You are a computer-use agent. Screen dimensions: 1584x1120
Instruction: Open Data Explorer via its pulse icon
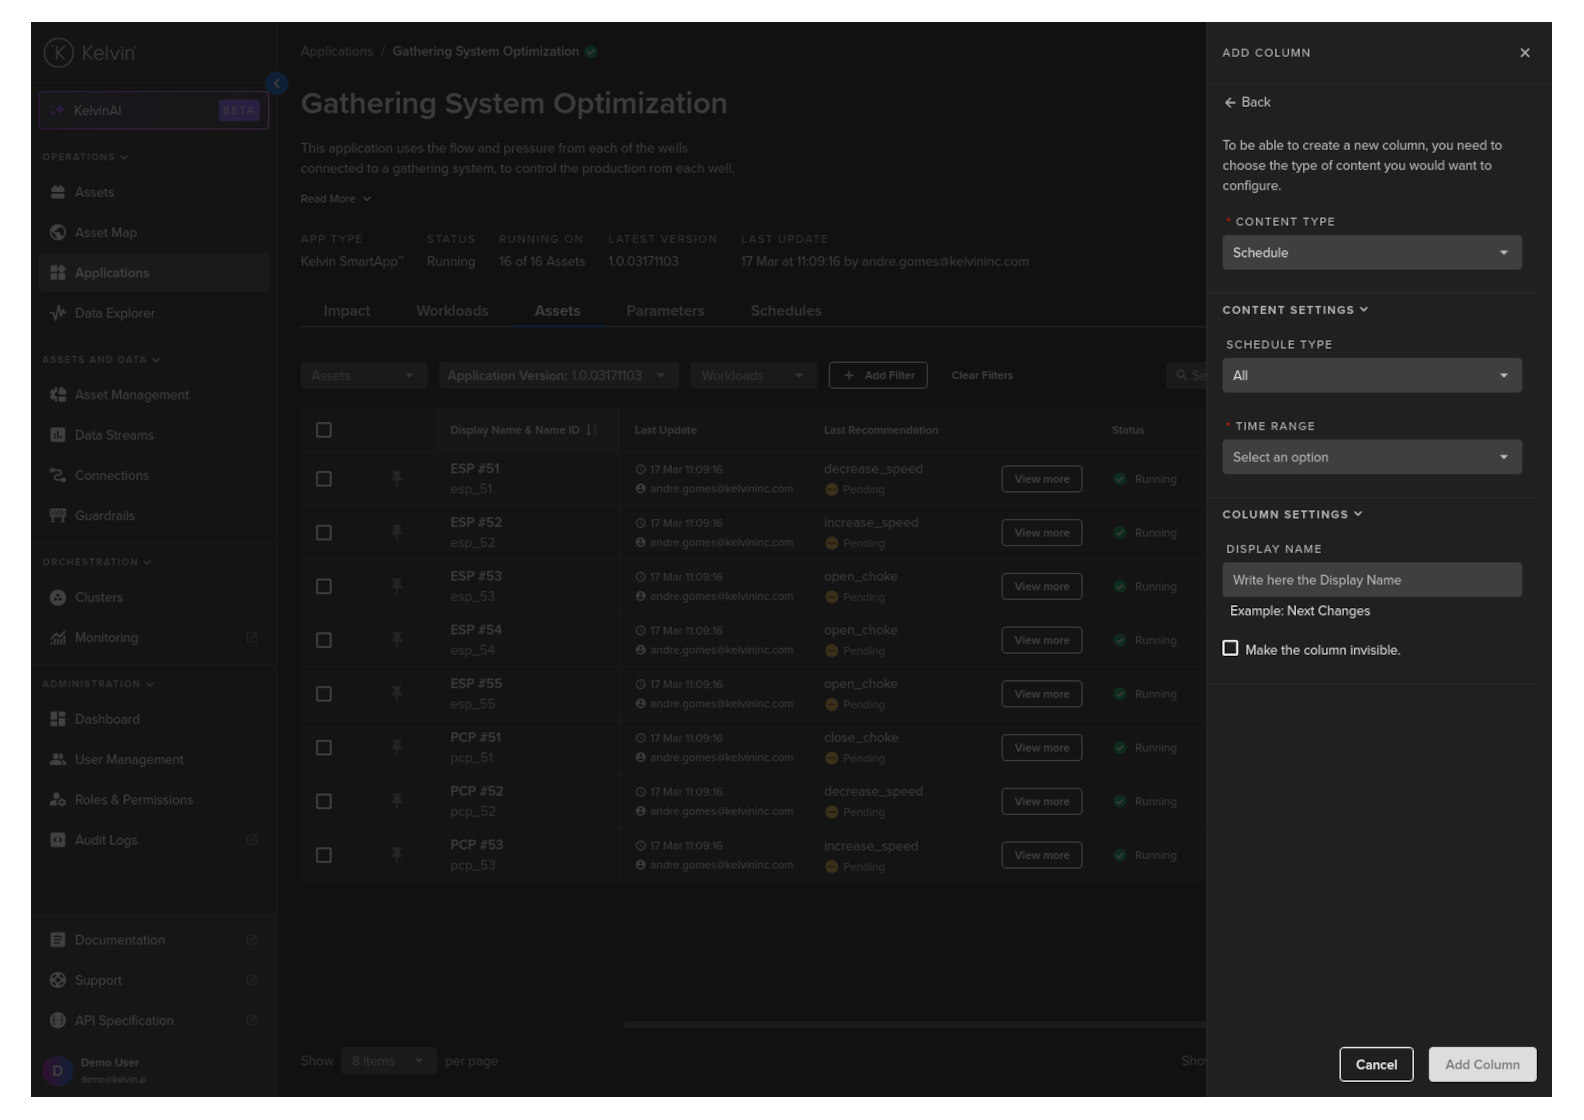coord(58,313)
